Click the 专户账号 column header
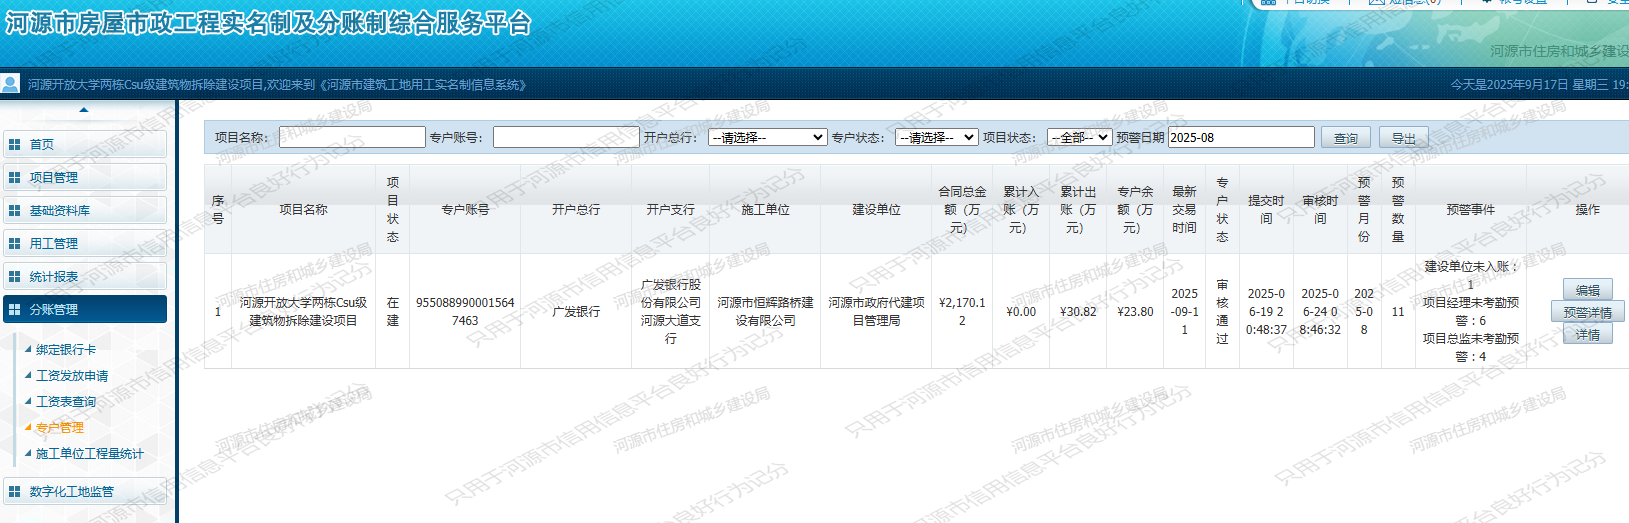 click(465, 210)
